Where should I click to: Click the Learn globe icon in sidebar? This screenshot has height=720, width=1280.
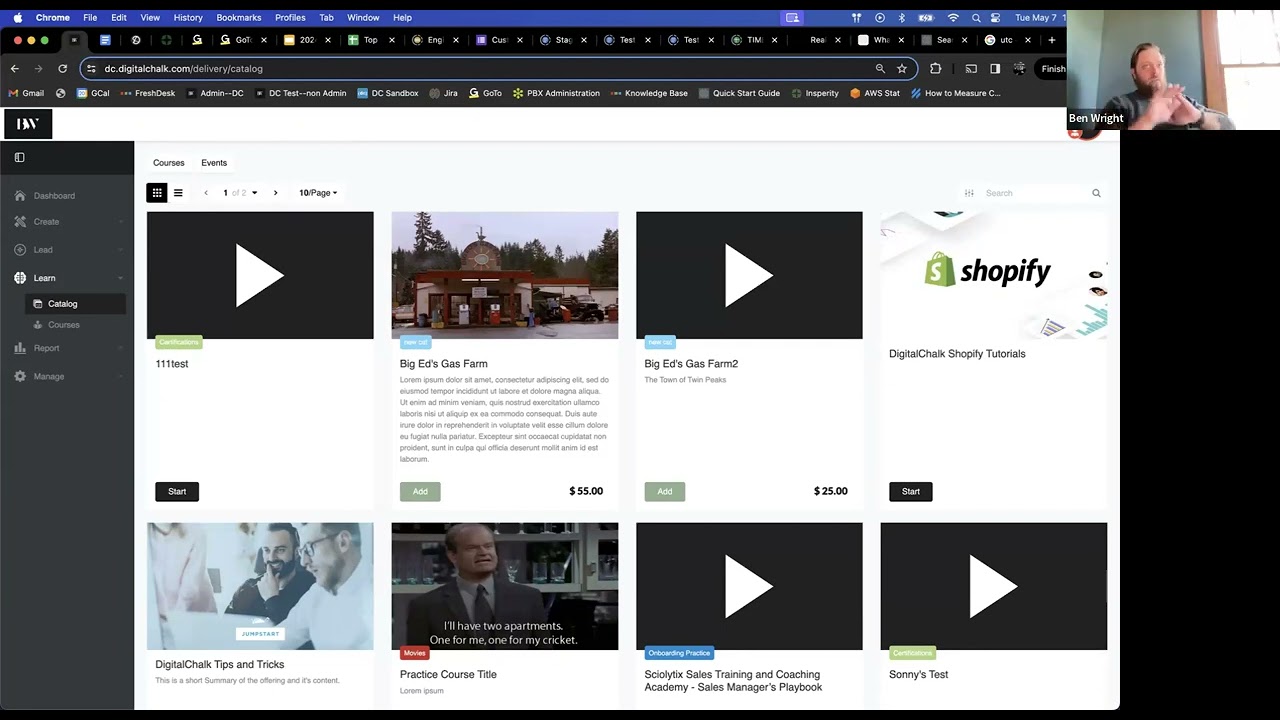click(x=20, y=278)
